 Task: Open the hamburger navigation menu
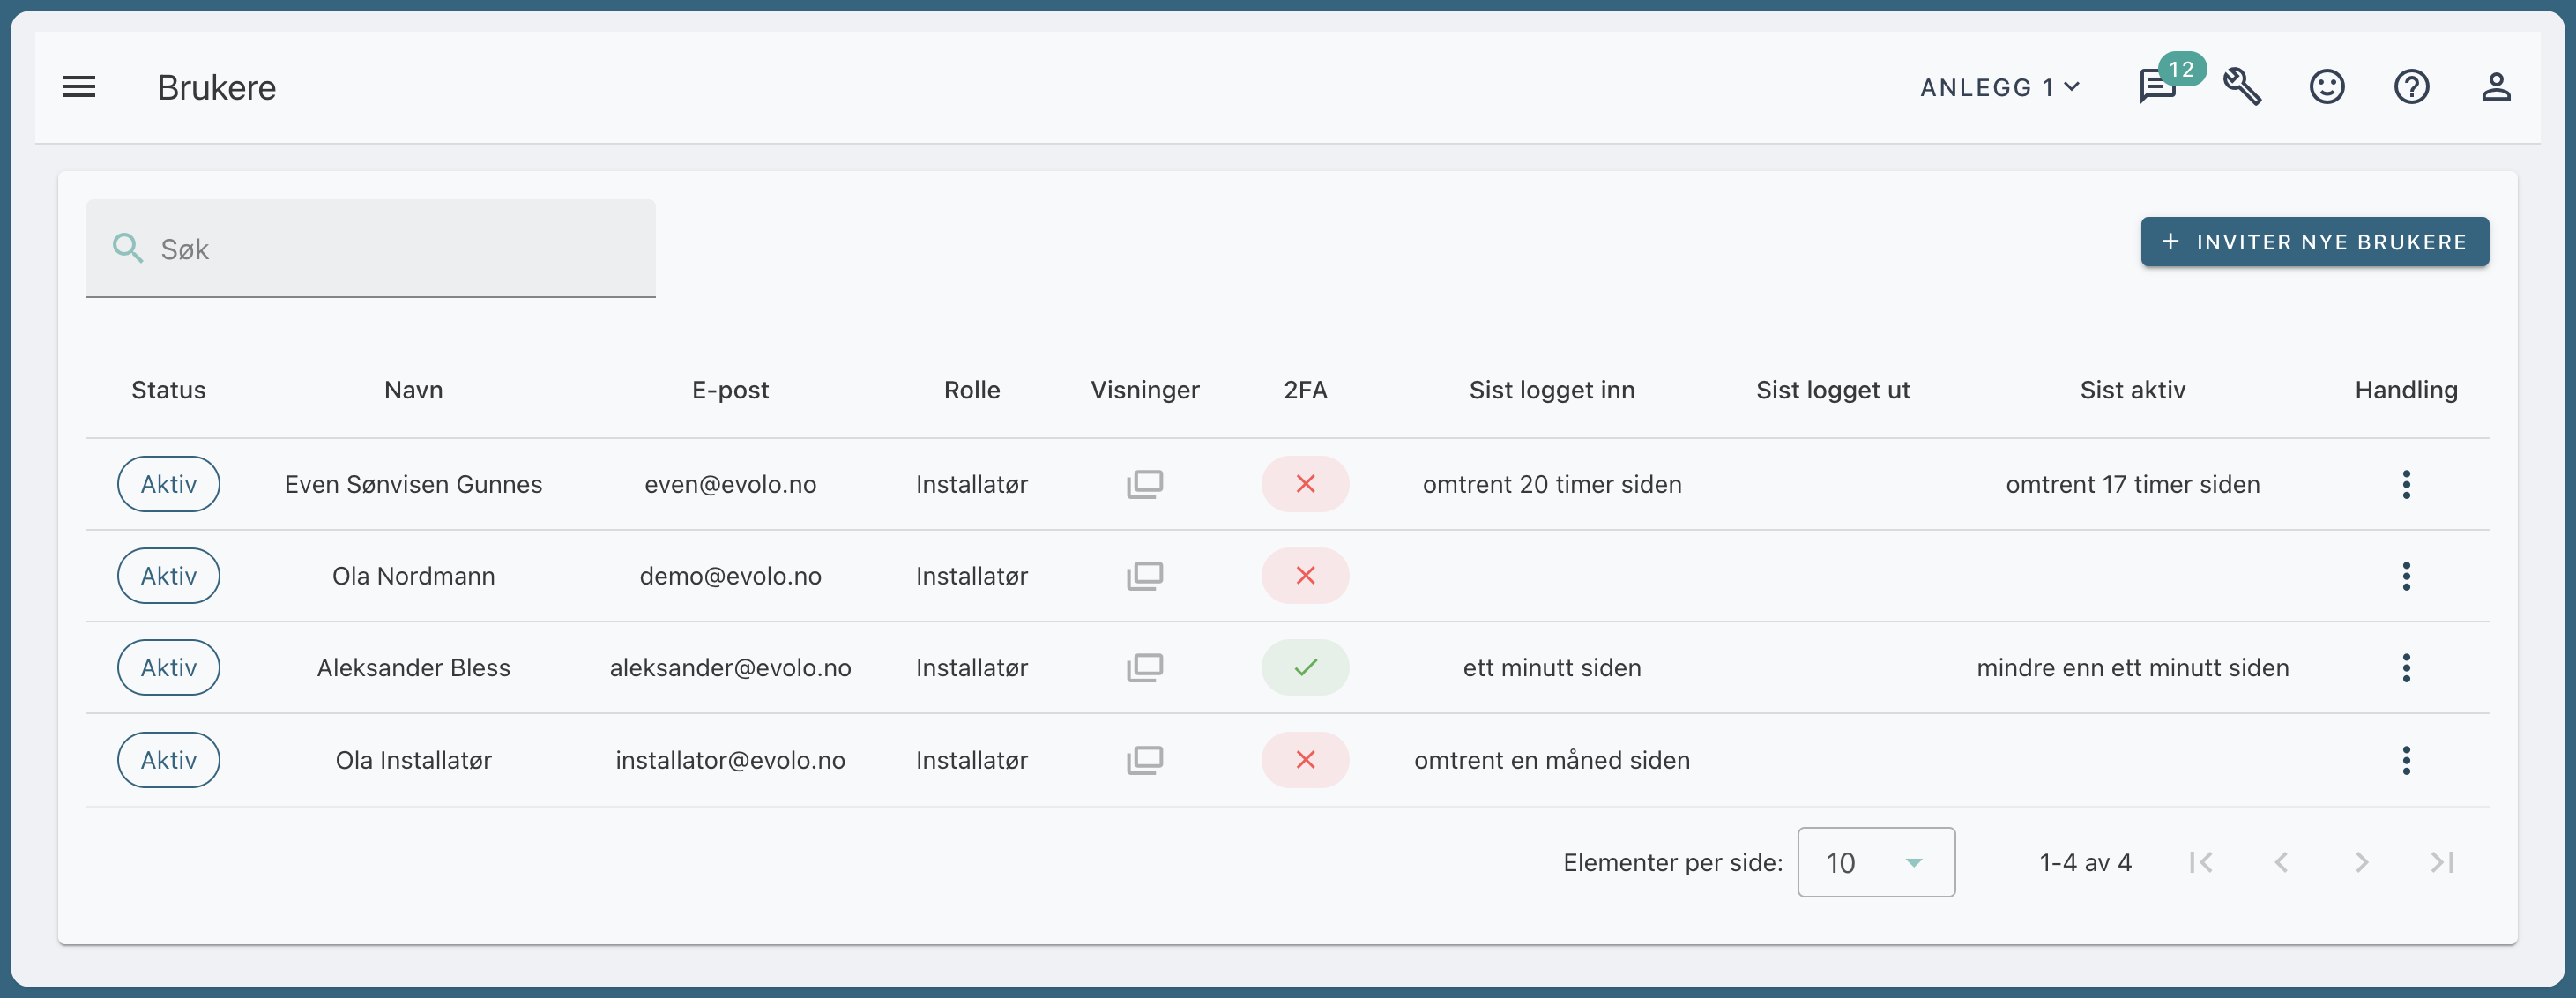[79, 87]
